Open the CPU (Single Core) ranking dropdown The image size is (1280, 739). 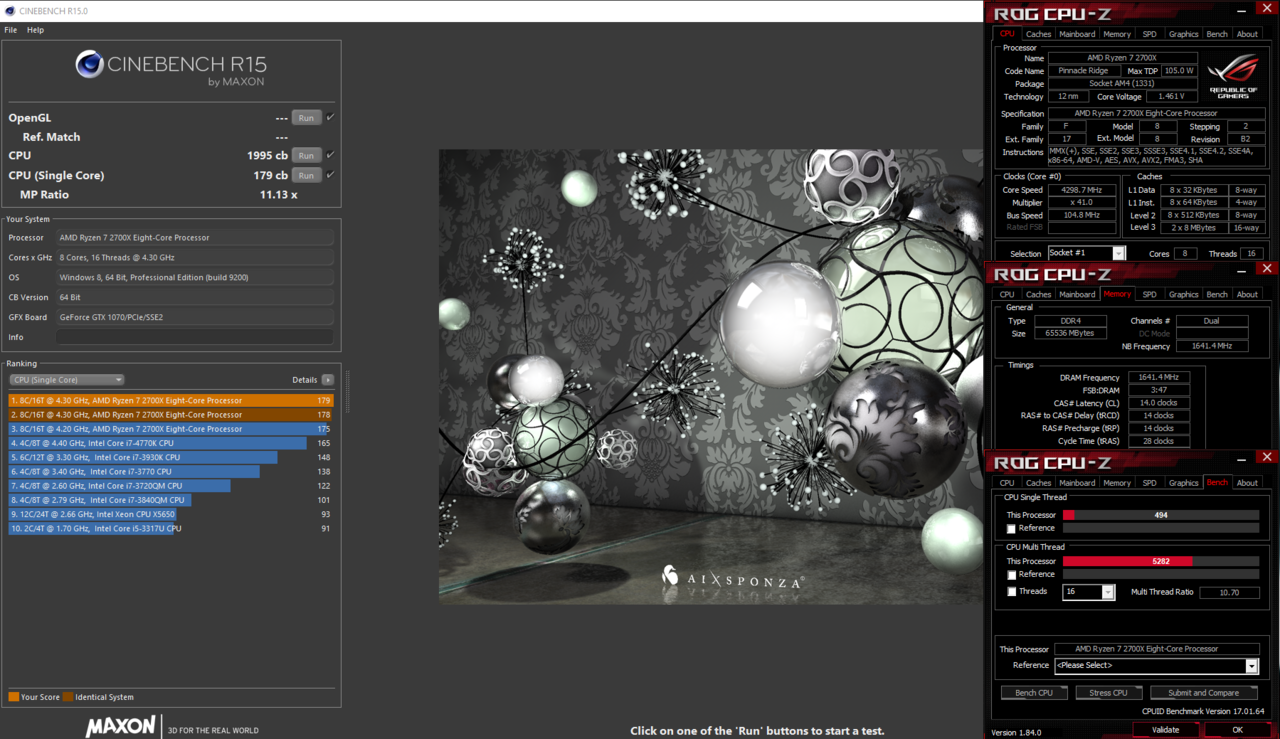[x=67, y=380]
